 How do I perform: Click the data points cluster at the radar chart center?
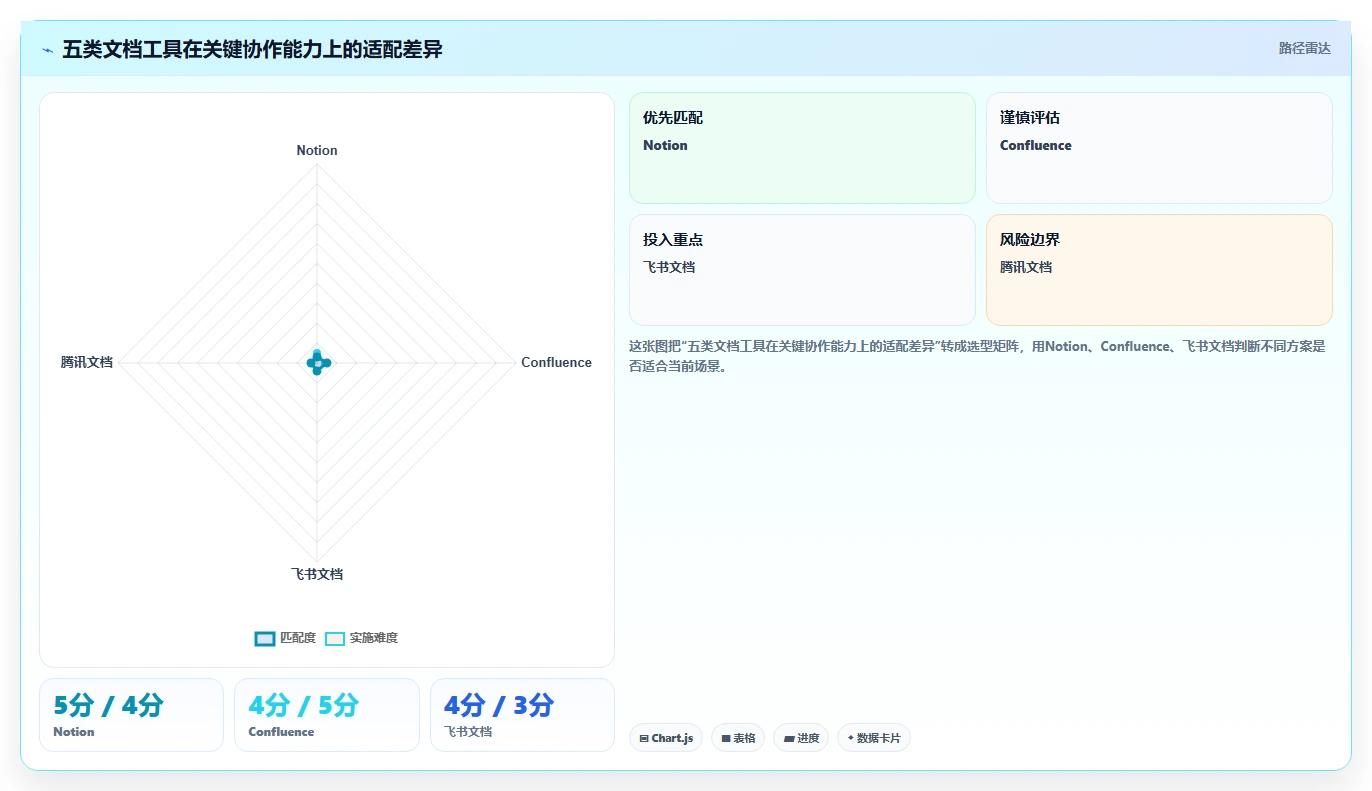[317, 363]
